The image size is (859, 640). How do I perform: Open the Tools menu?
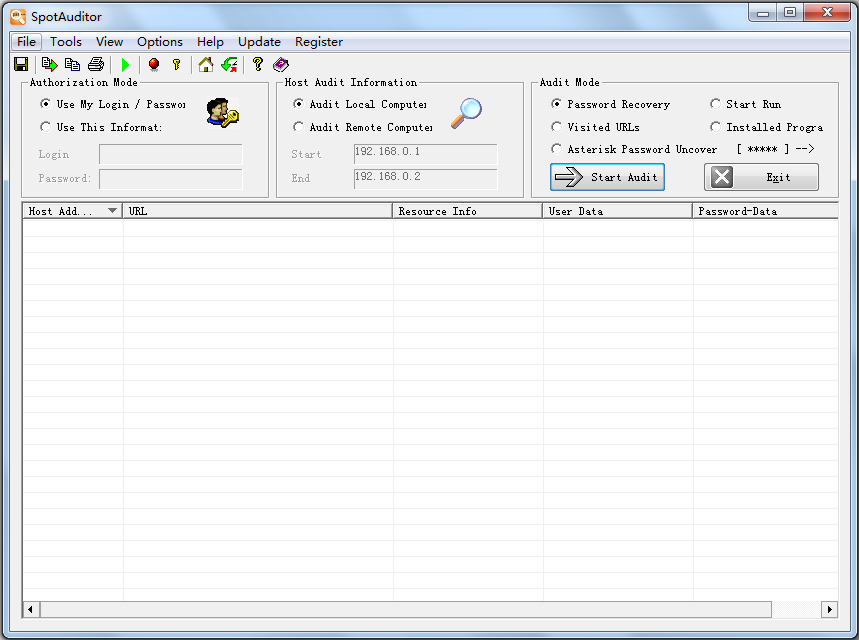66,42
